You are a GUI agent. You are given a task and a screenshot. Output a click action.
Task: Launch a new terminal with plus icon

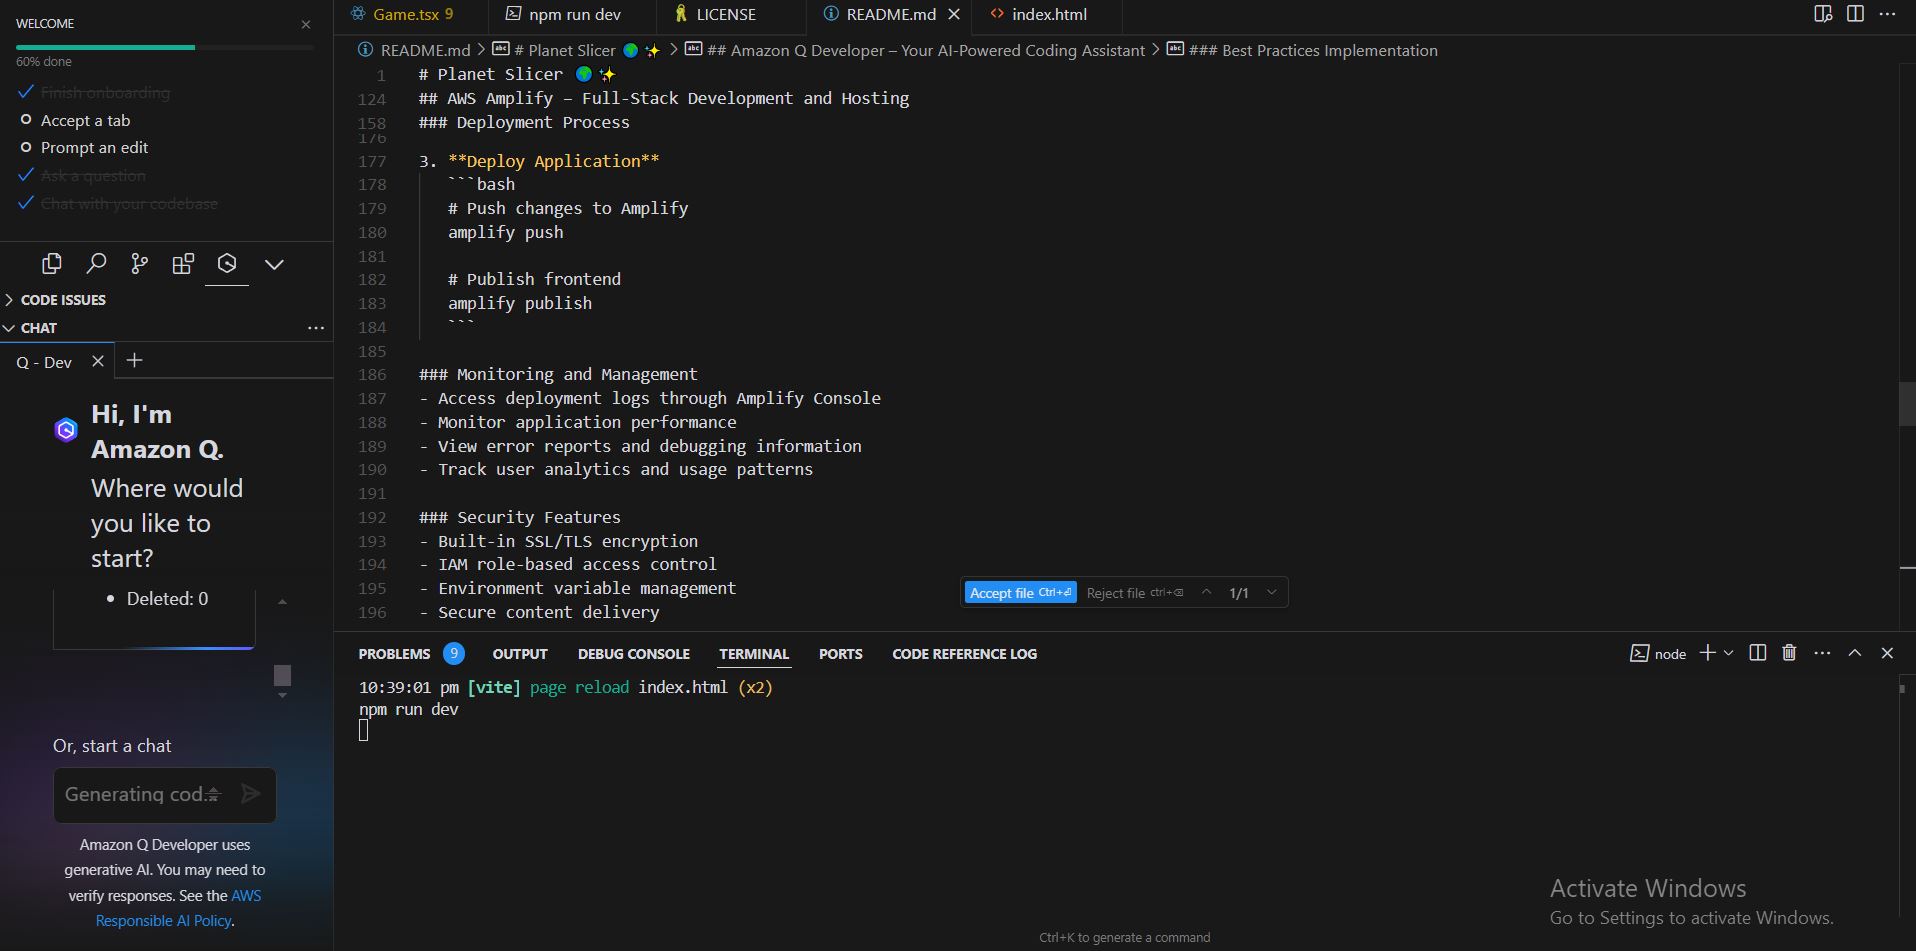[x=1708, y=653]
